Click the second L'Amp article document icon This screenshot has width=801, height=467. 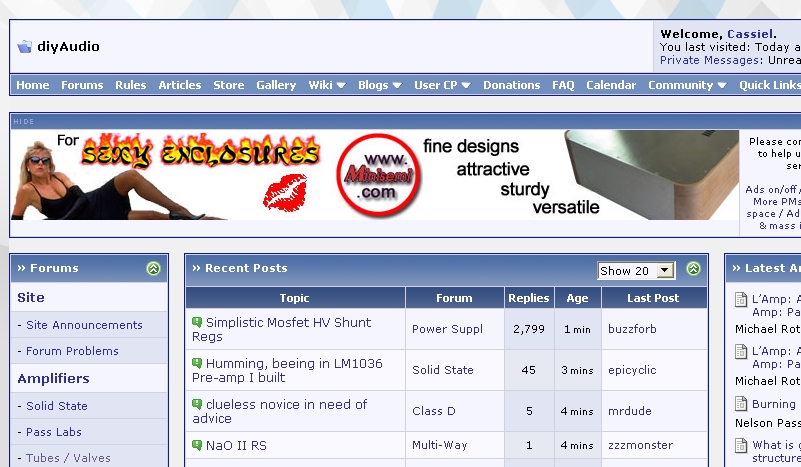(x=741, y=351)
